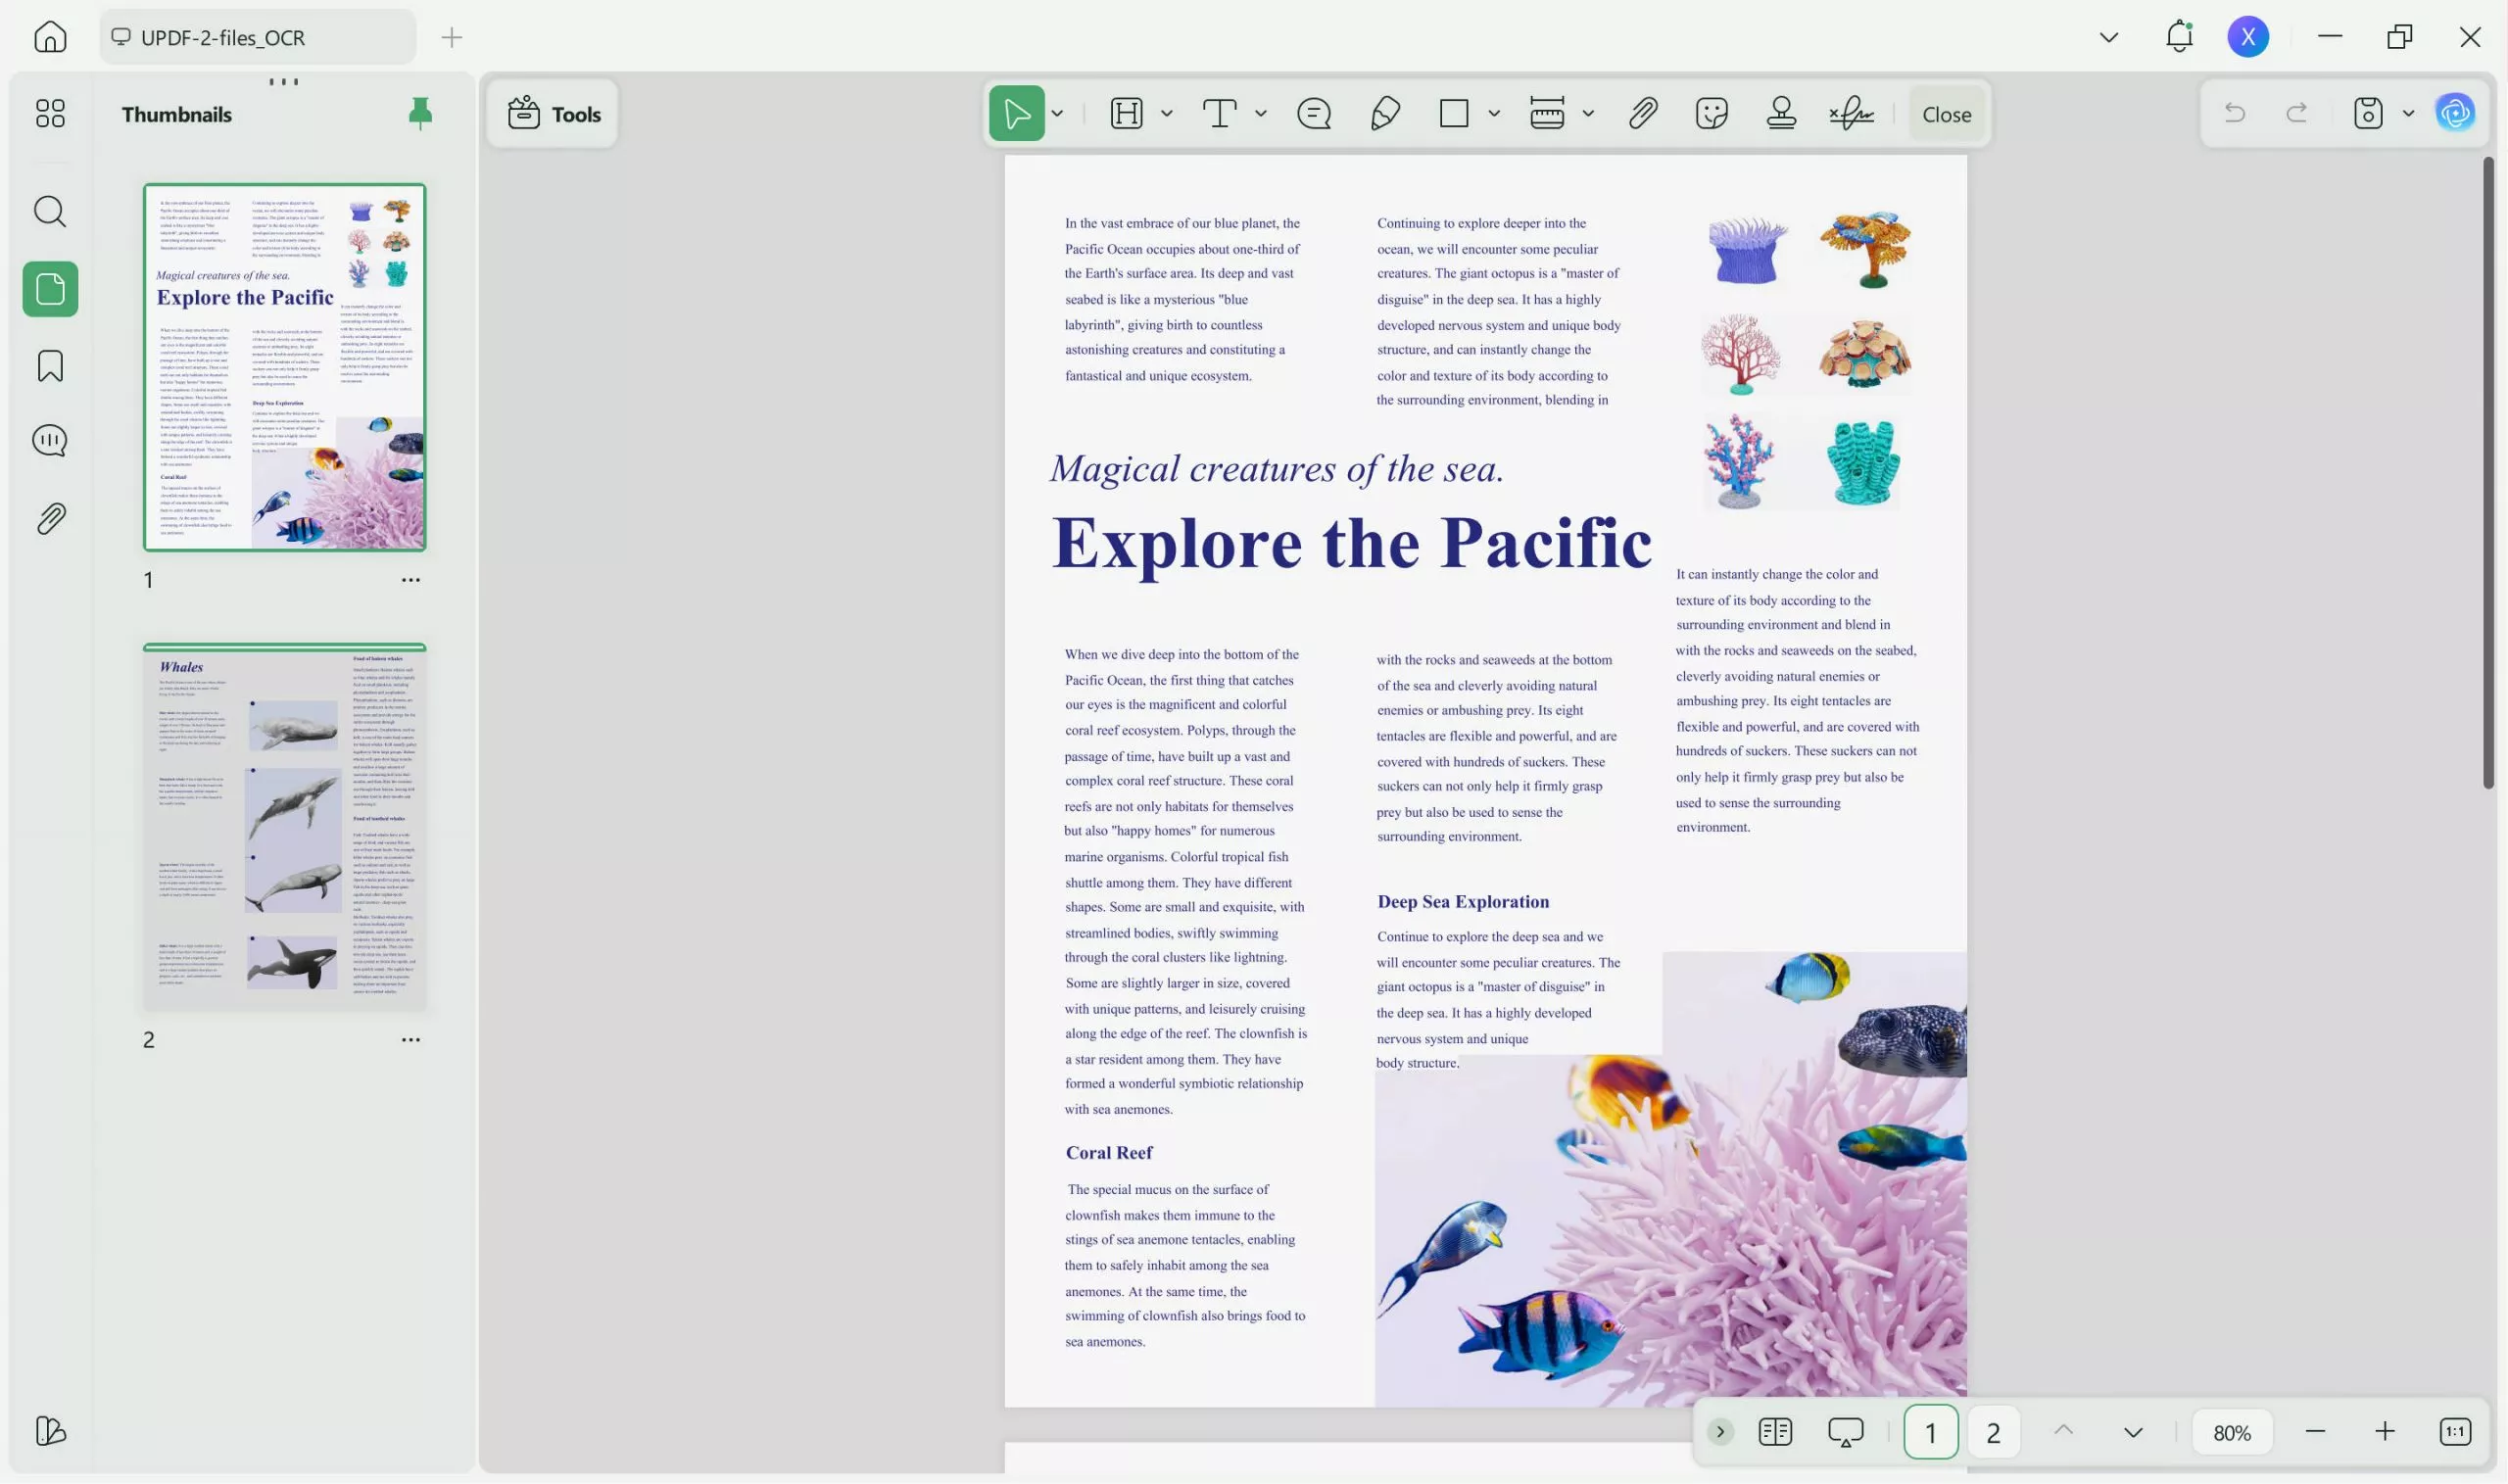Switch to two-page book view
The height and width of the screenshot is (1484, 2508).
click(x=1775, y=1431)
